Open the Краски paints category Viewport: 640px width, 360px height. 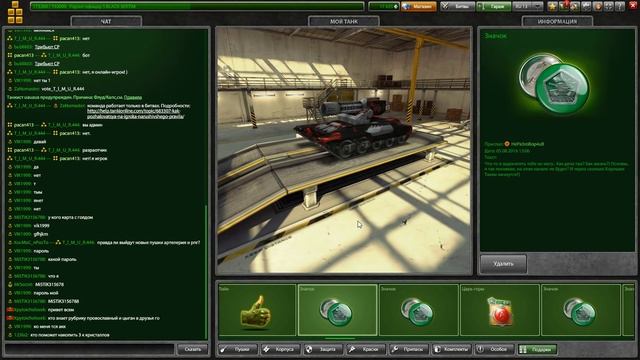click(x=366, y=349)
